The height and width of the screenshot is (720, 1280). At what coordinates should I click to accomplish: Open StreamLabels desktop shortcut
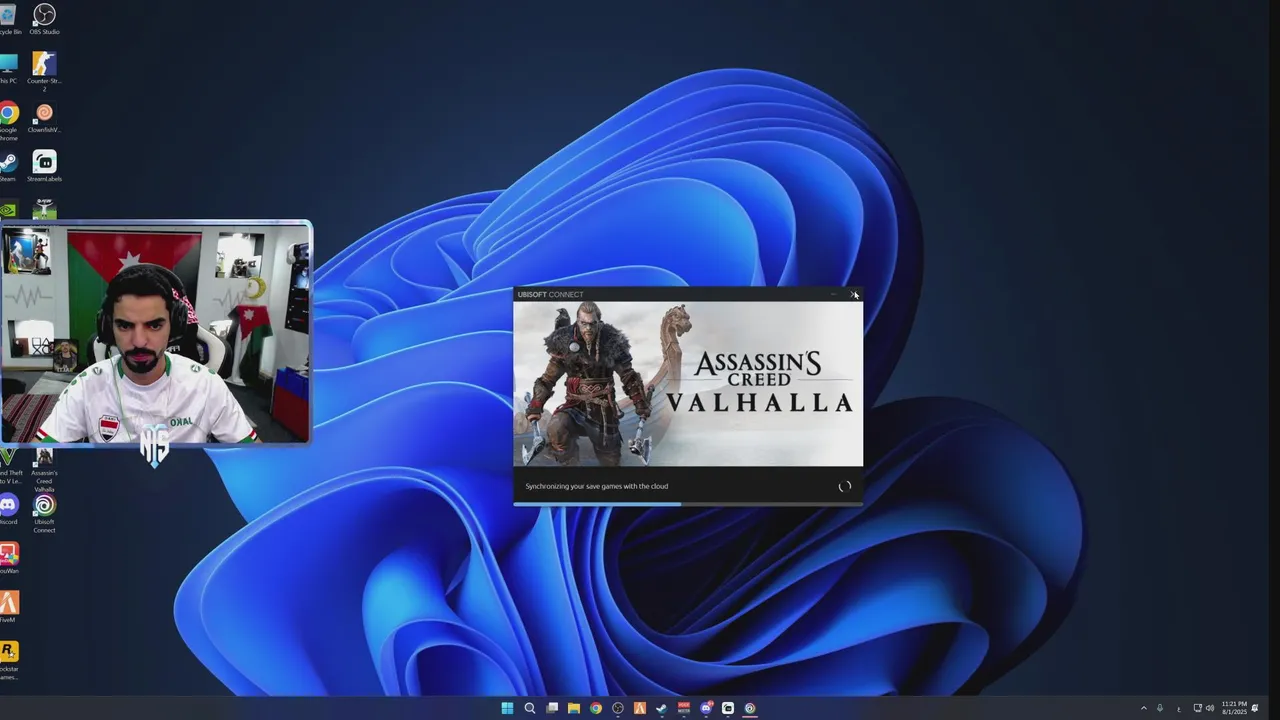tap(44, 167)
